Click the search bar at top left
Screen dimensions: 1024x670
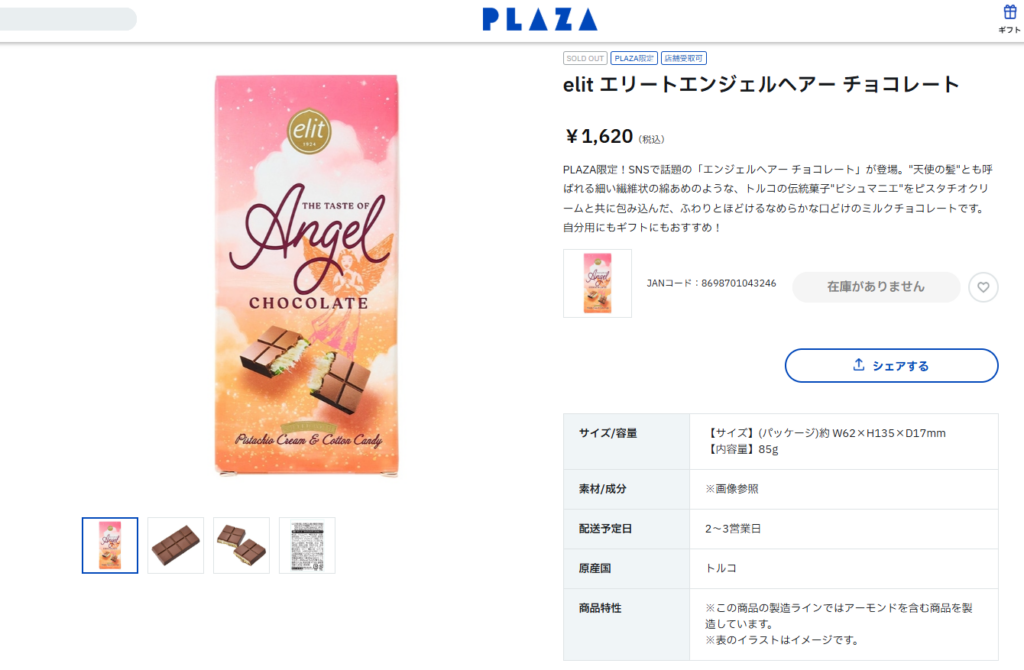click(67, 19)
